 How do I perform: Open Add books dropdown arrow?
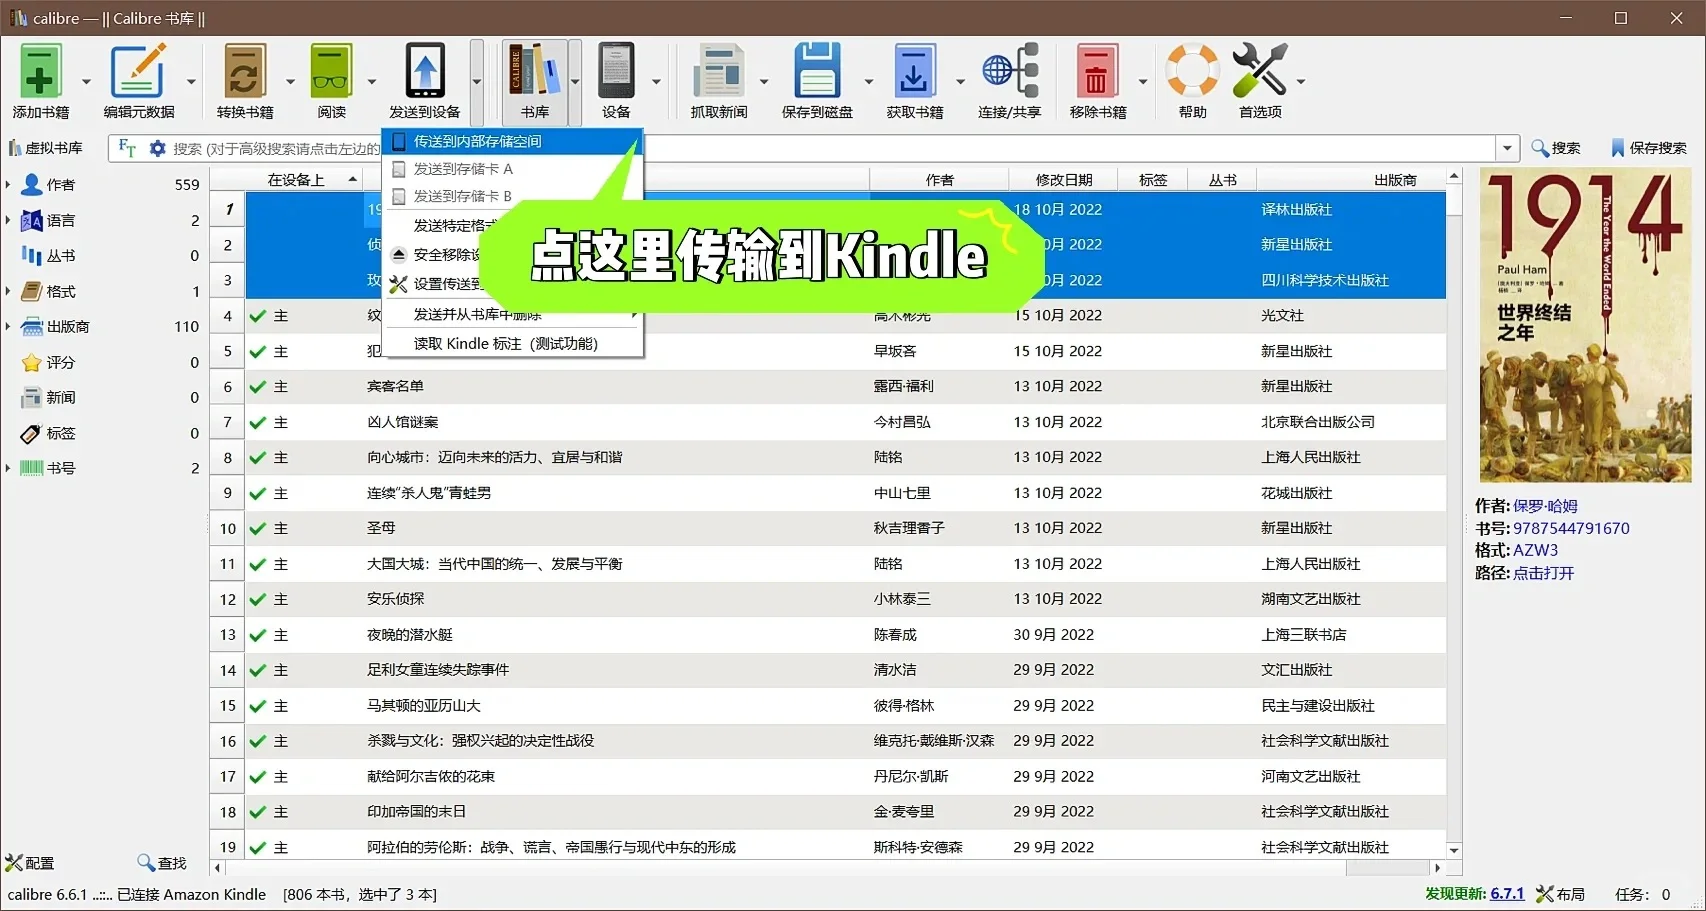[x=86, y=82]
